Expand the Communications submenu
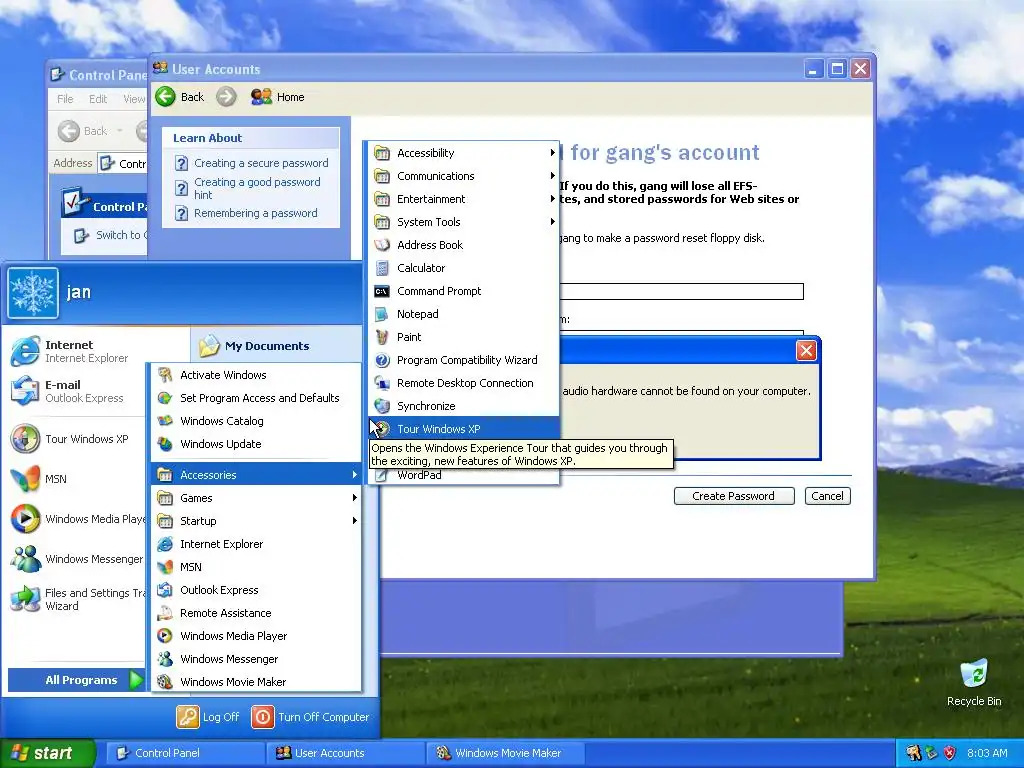The height and width of the screenshot is (768, 1024). point(463,176)
